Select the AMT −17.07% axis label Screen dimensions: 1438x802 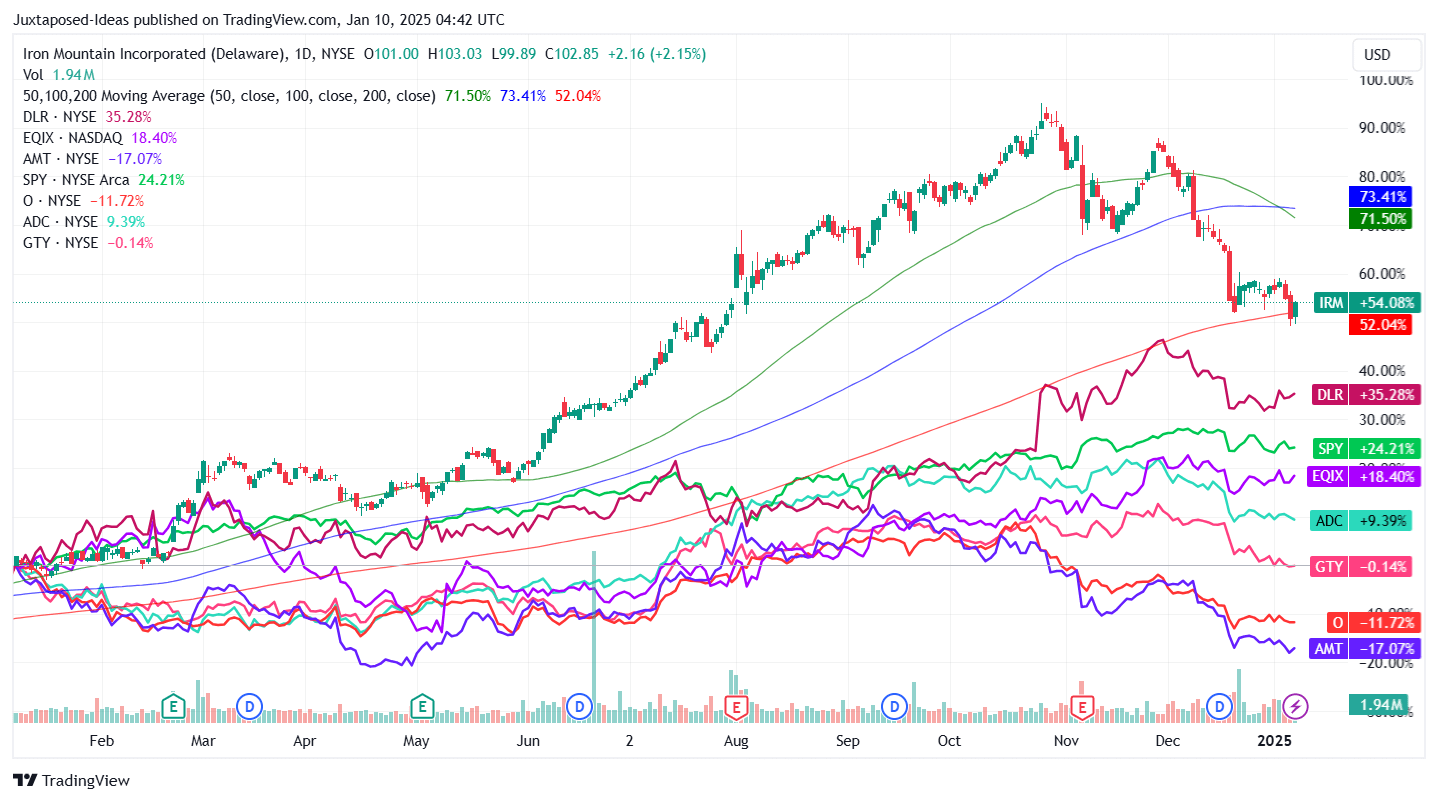tap(1364, 649)
